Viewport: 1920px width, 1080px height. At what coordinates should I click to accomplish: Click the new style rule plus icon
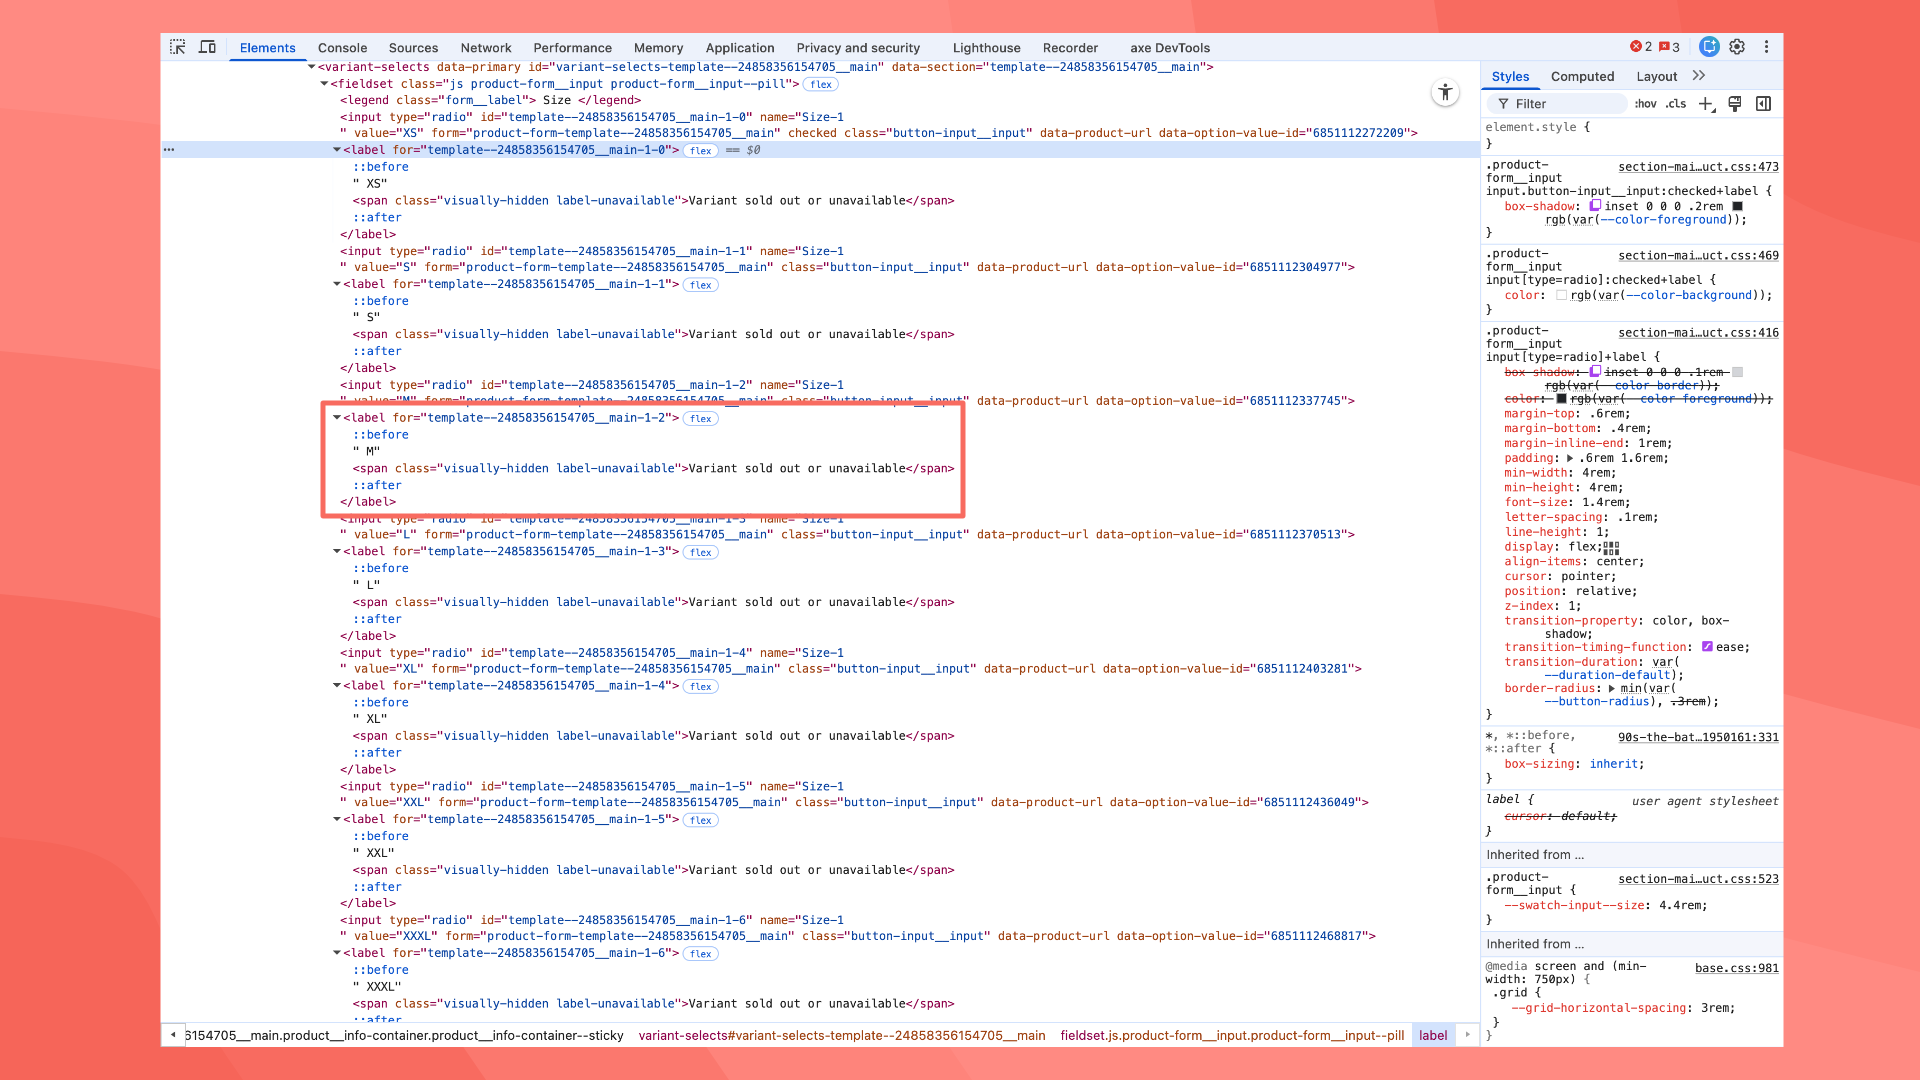(x=1706, y=104)
